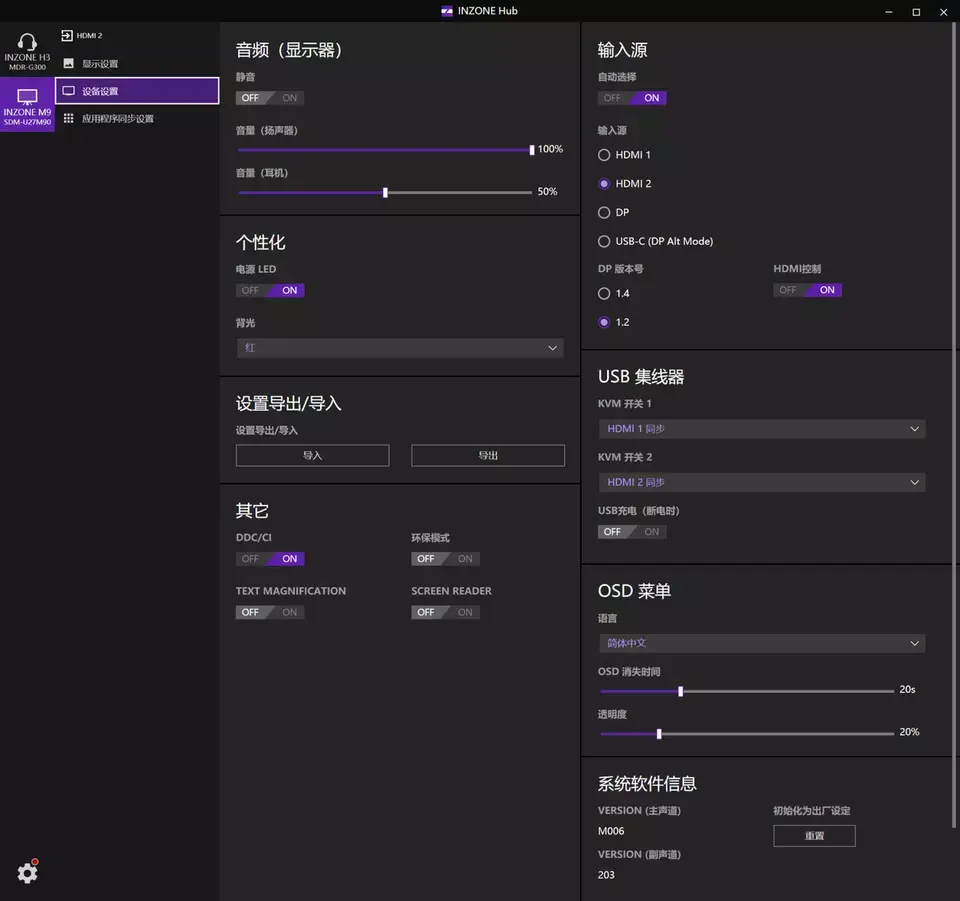Screen dimensions: 960x901
Task: Click the OSD 菜单 section heading
Action: [x=634, y=591]
